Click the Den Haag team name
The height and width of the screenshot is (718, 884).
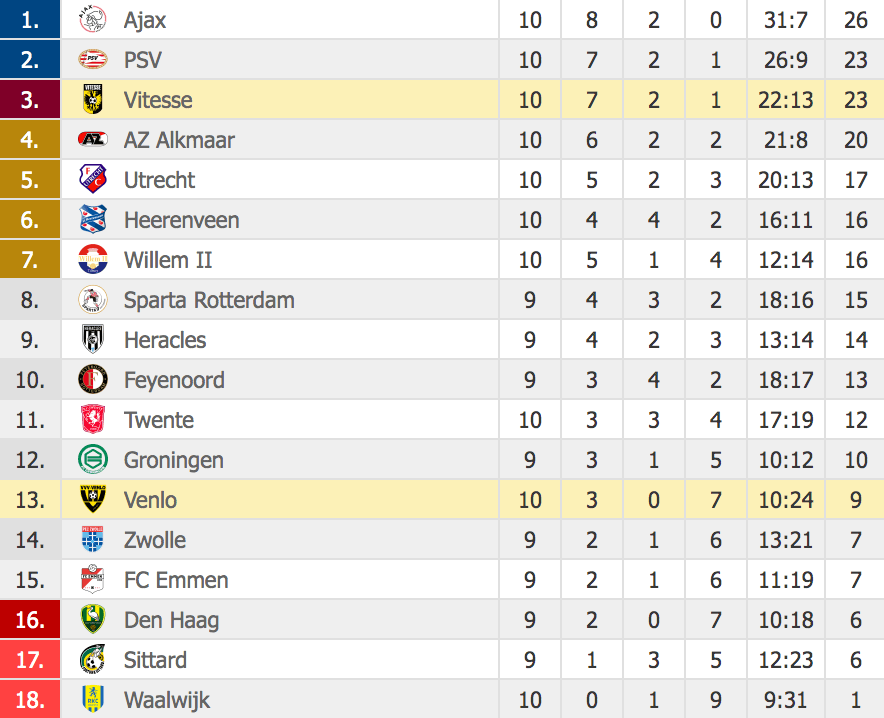(x=171, y=620)
